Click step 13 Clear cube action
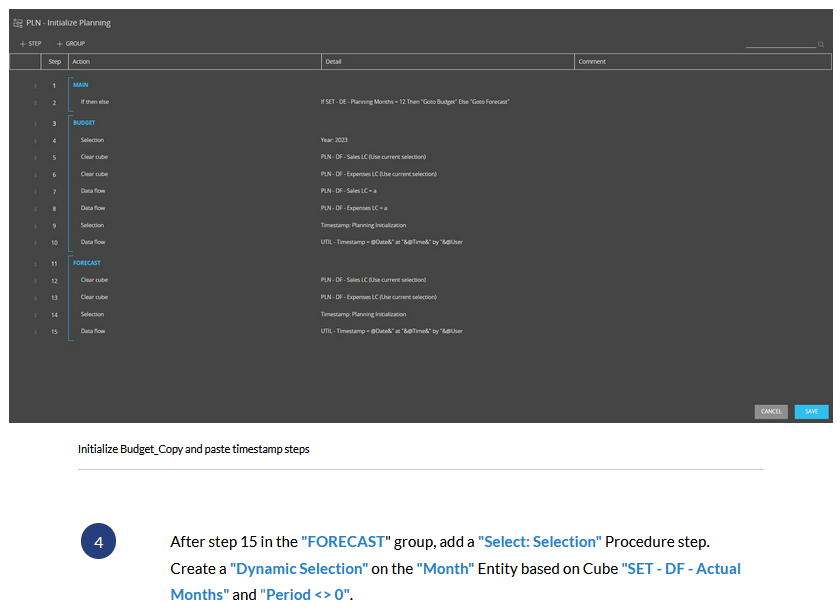840x615 pixels. (x=94, y=297)
